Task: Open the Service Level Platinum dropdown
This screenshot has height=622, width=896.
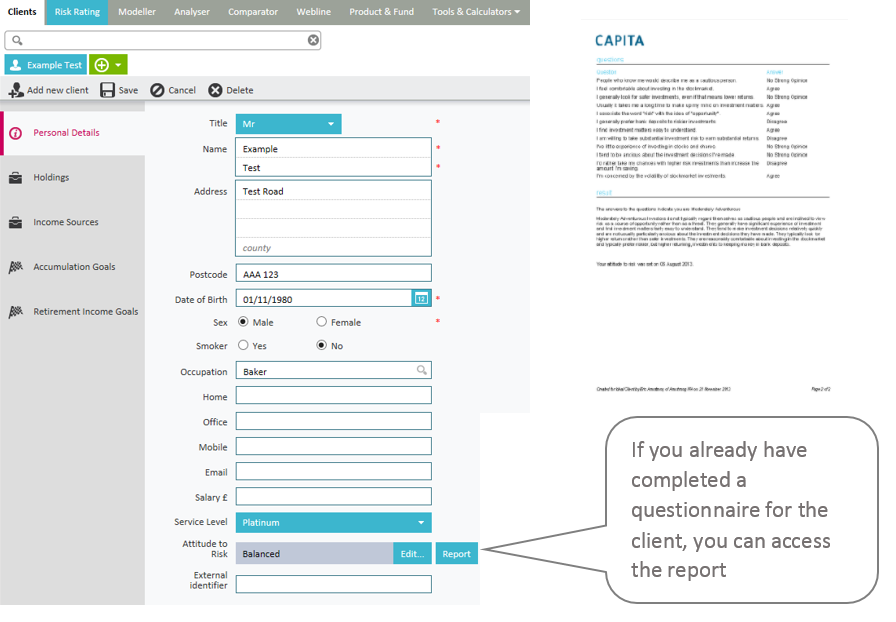Action: click(334, 523)
